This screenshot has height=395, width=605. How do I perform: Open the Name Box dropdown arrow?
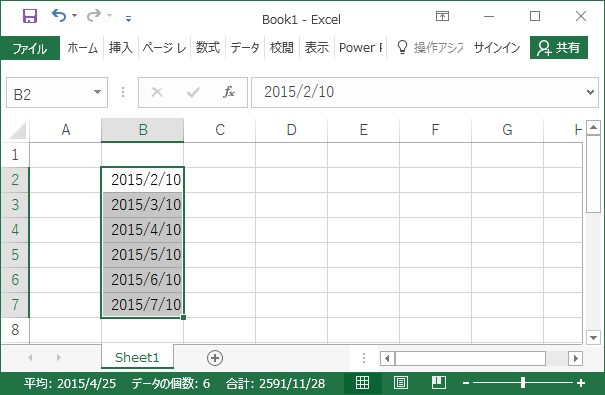[98, 93]
